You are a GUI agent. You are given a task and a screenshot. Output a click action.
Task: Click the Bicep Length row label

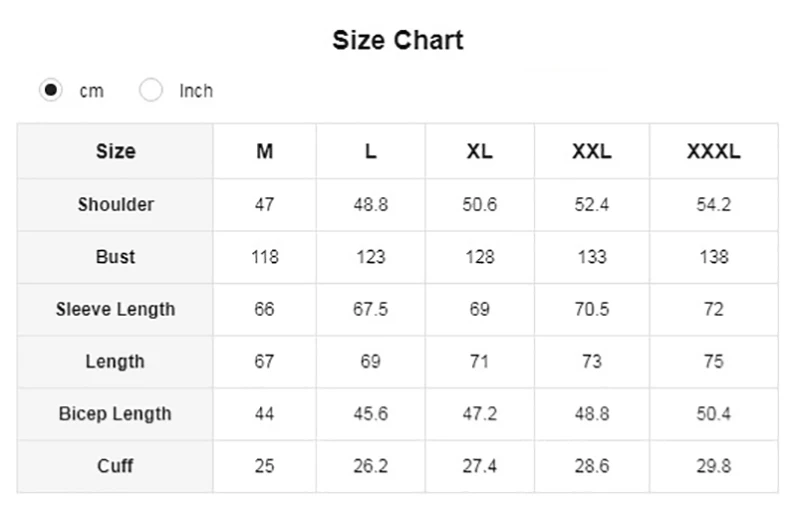115,414
